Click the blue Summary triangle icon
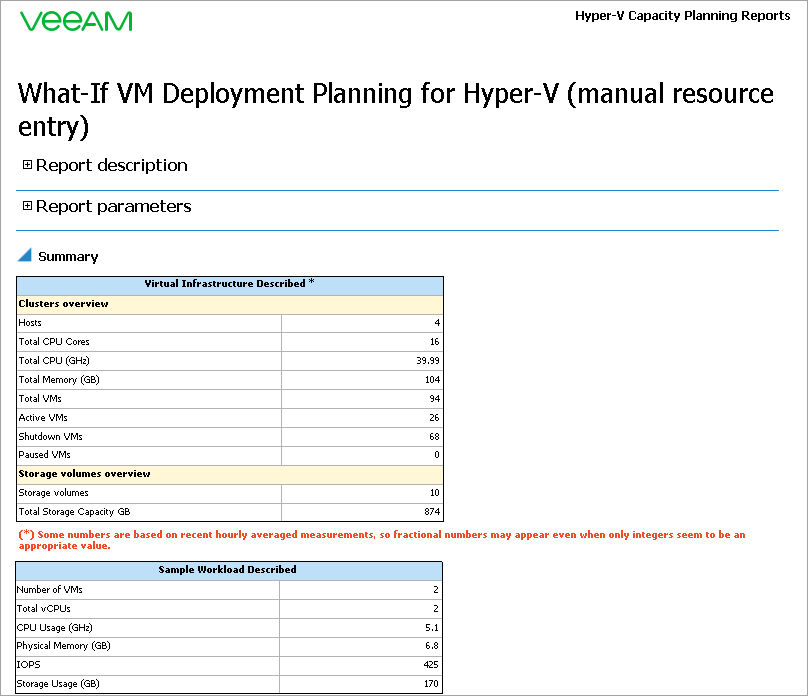The height and width of the screenshot is (696, 808). 25,255
